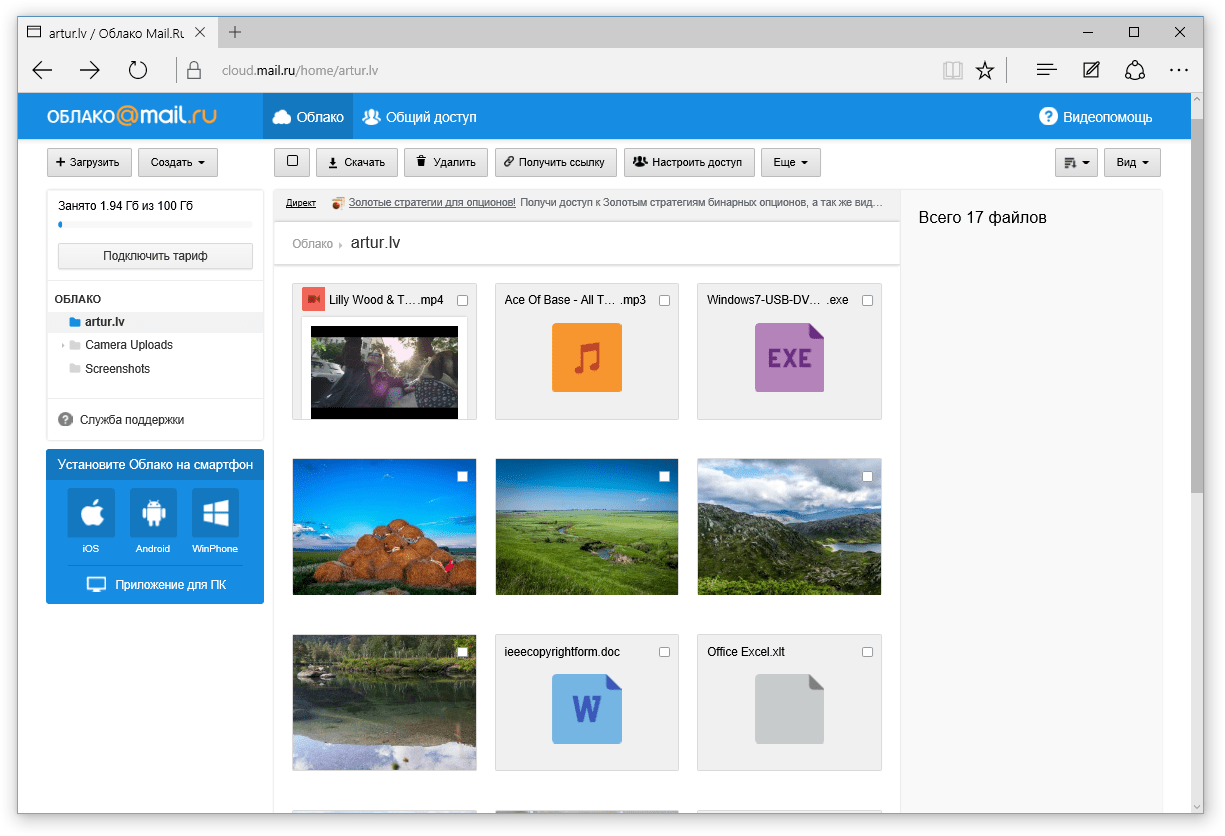Open the purple EXE file icon
Screen dimensions: 1225x836
789,357
